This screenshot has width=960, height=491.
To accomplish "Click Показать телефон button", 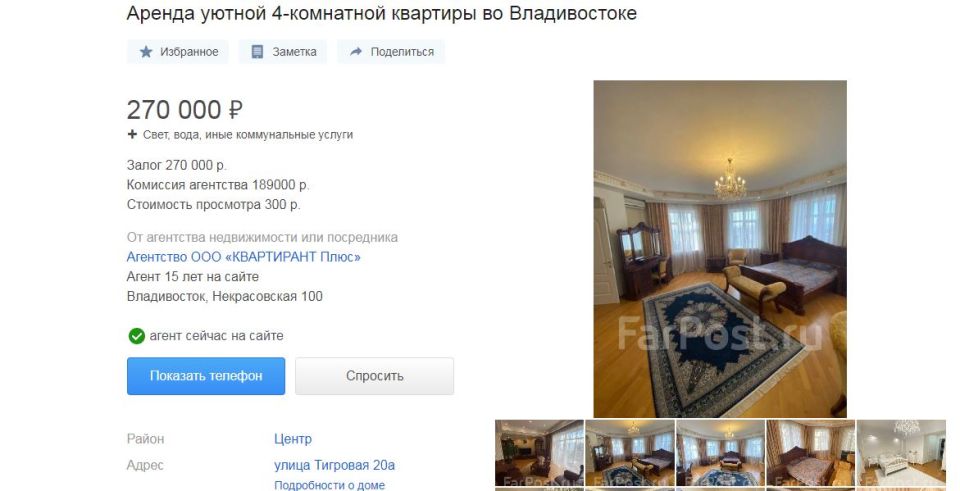I will tap(206, 376).
